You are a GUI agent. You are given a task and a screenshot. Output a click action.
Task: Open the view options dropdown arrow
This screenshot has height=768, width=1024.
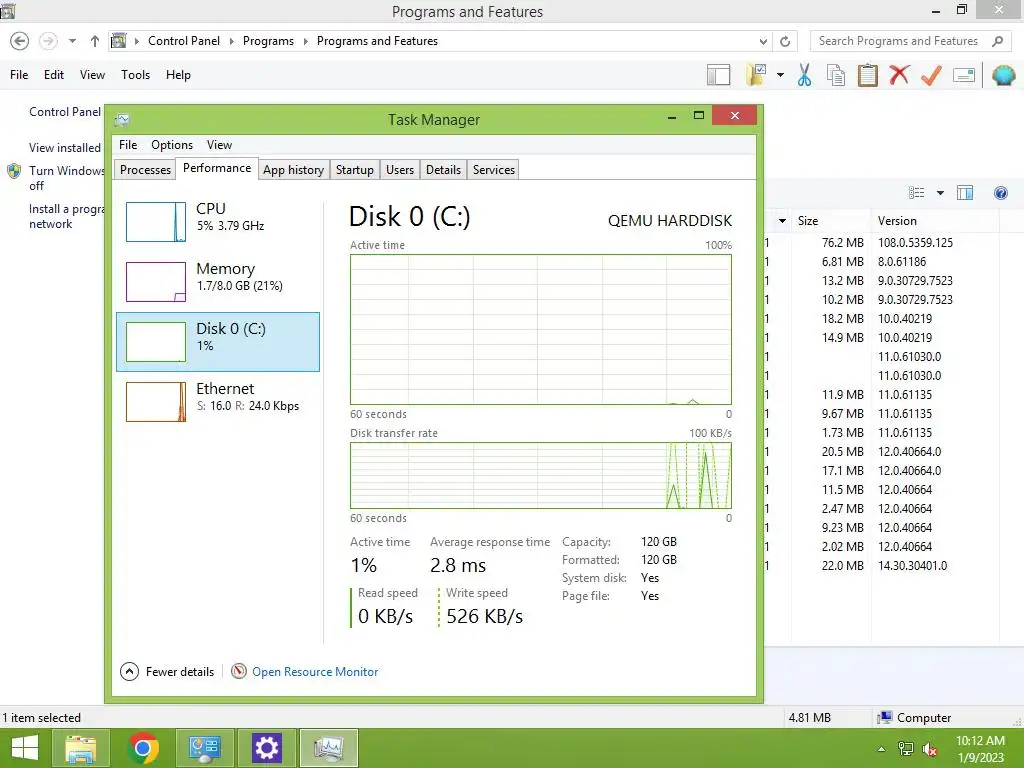pos(940,193)
